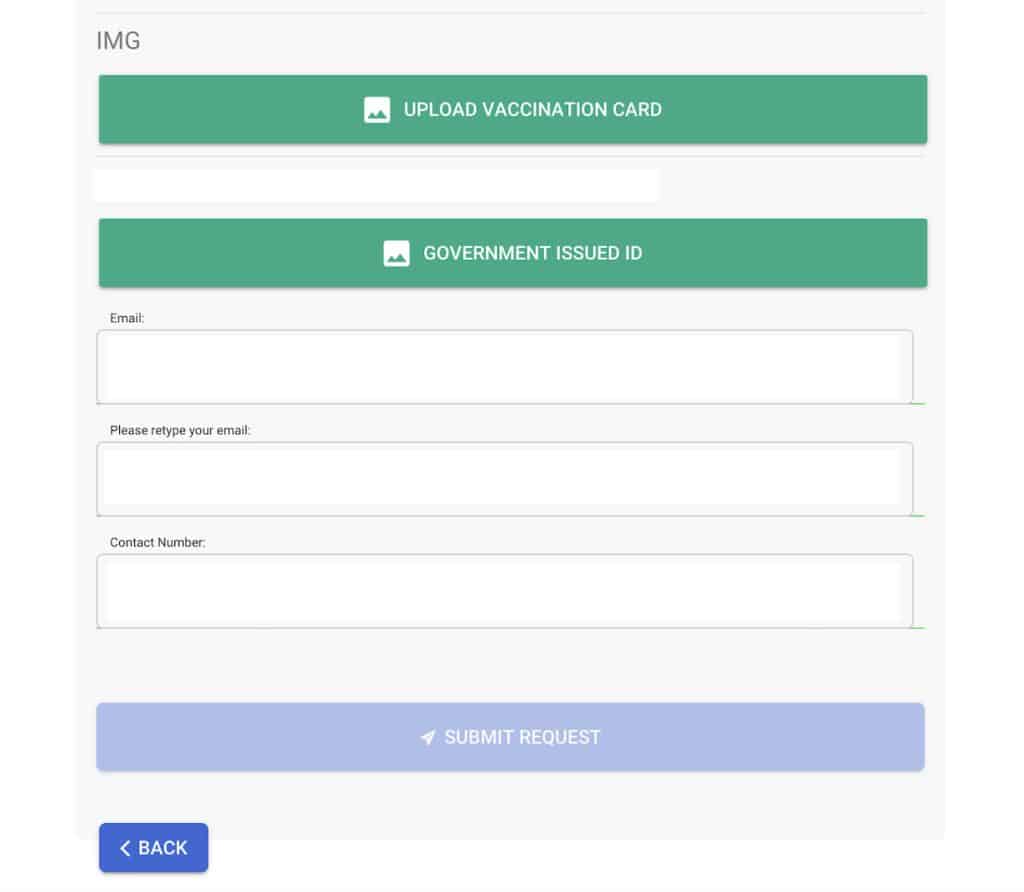Viewport: 1024px width, 892px height.
Task: Click the blank white bar above Government Issued ID
Action: 376,185
